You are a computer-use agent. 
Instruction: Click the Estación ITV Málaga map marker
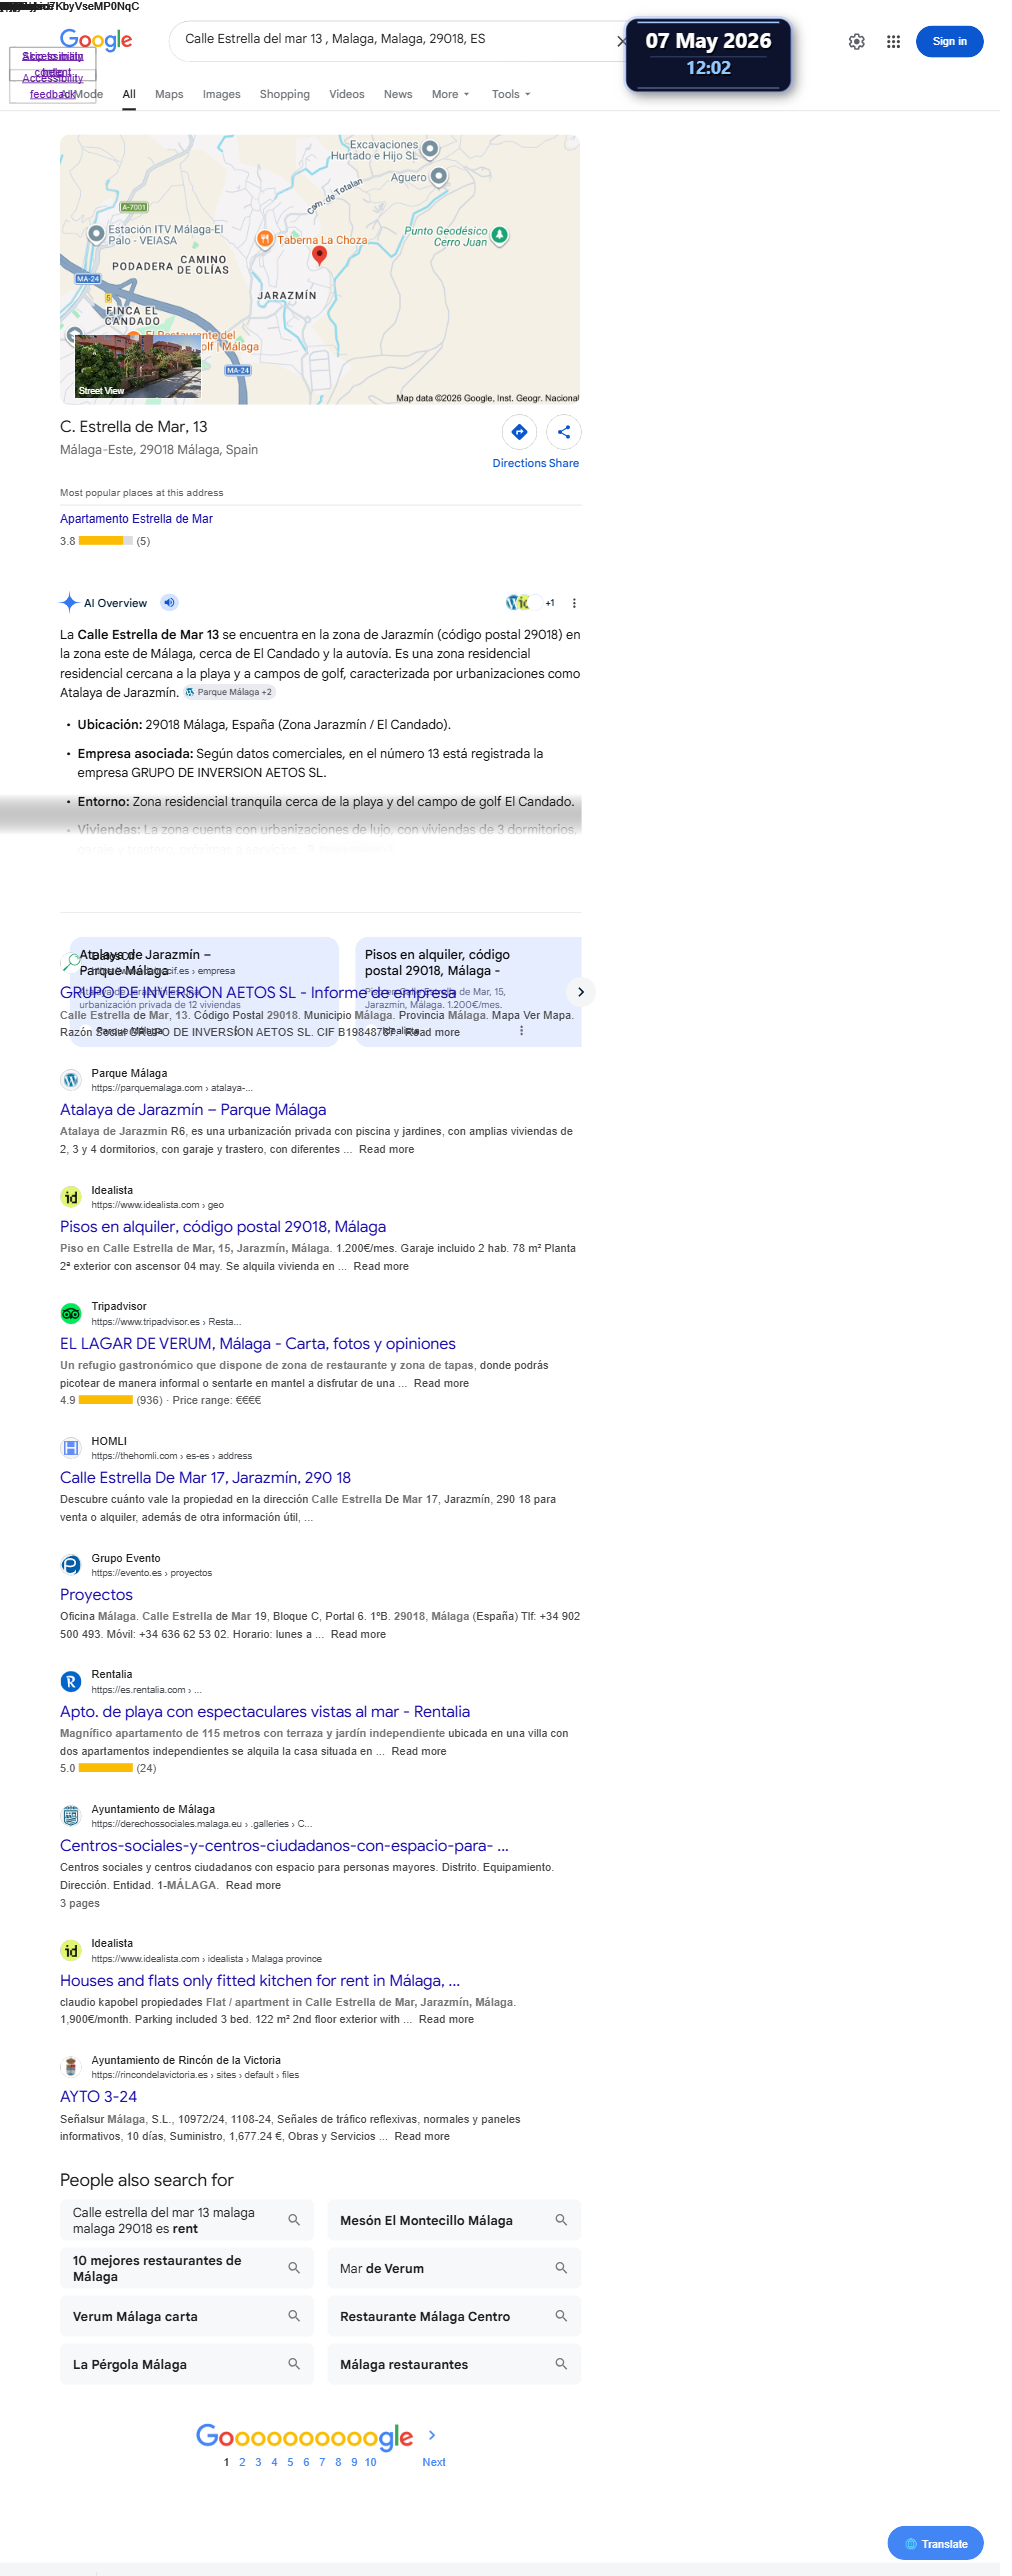tap(96, 234)
